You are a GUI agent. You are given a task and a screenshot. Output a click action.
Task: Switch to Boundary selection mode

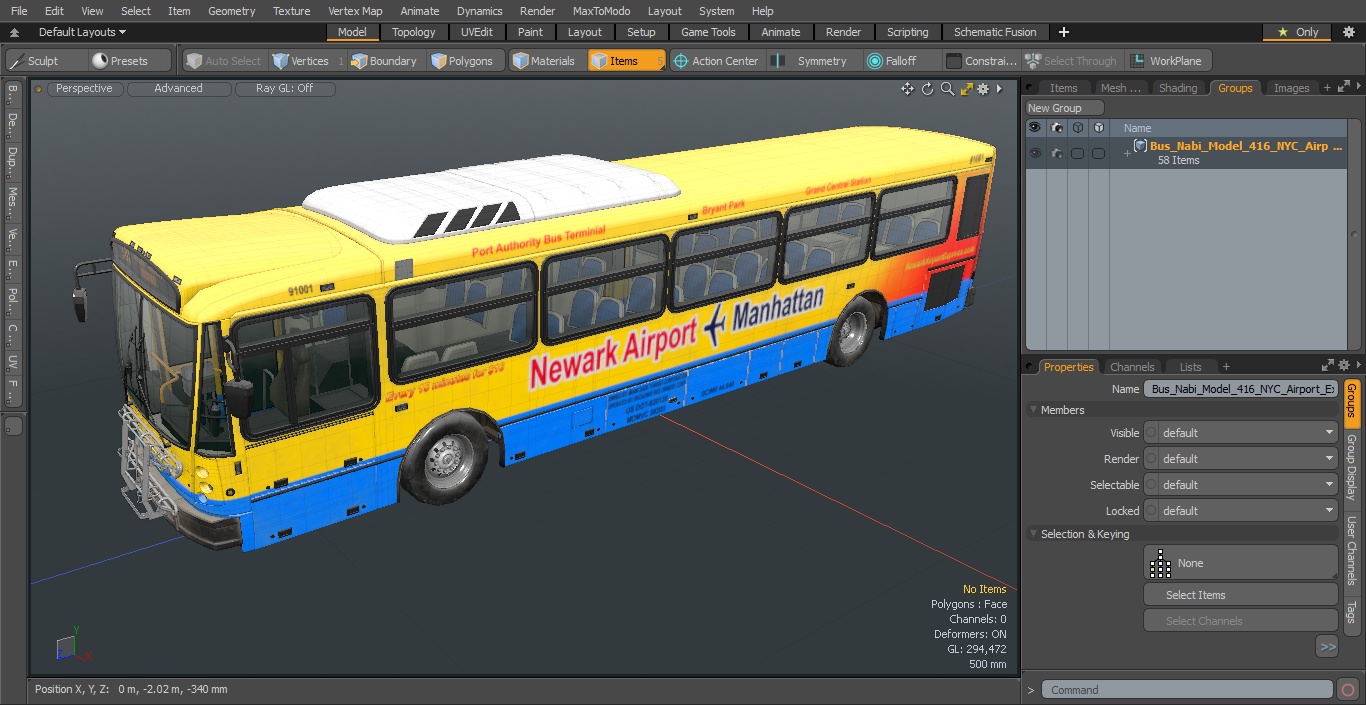(x=384, y=61)
